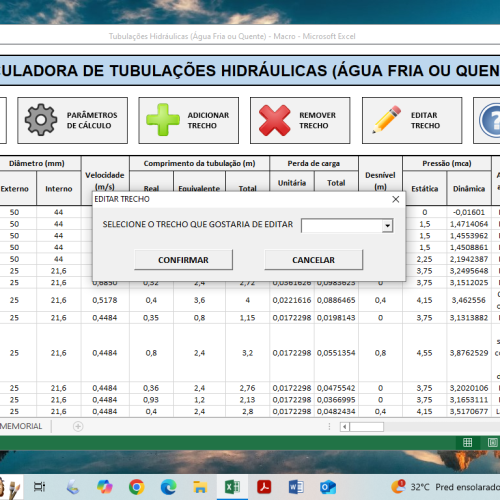This screenshot has width=500, height=500.
Task: Open Microsoft Word from the taskbar
Action: click(x=296, y=487)
